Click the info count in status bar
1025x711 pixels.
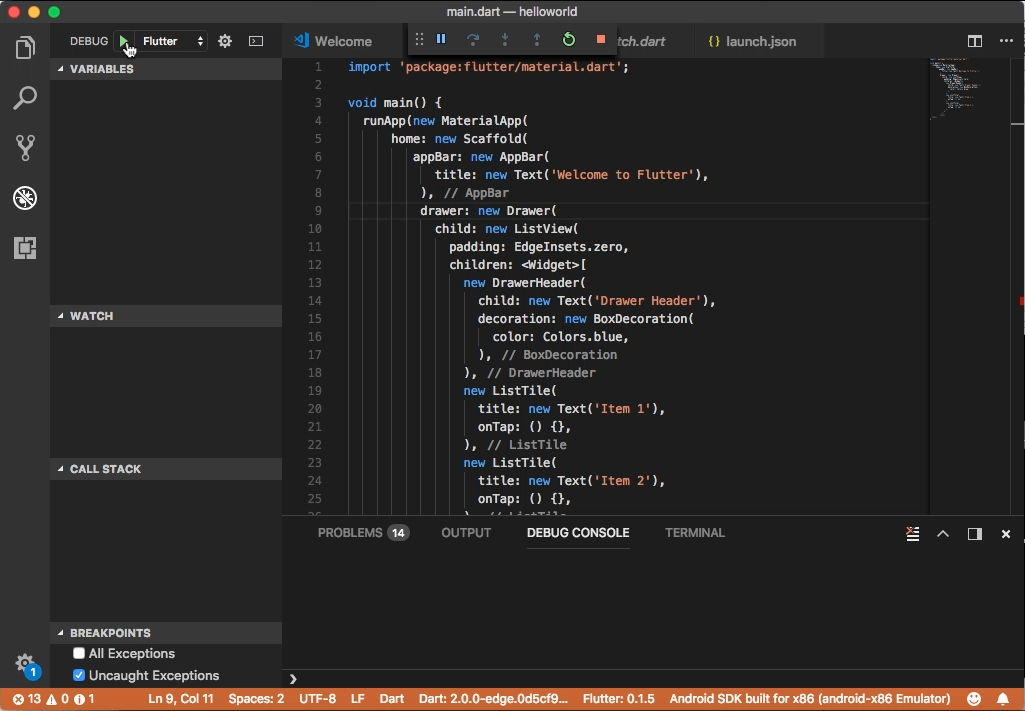[x=85, y=699]
